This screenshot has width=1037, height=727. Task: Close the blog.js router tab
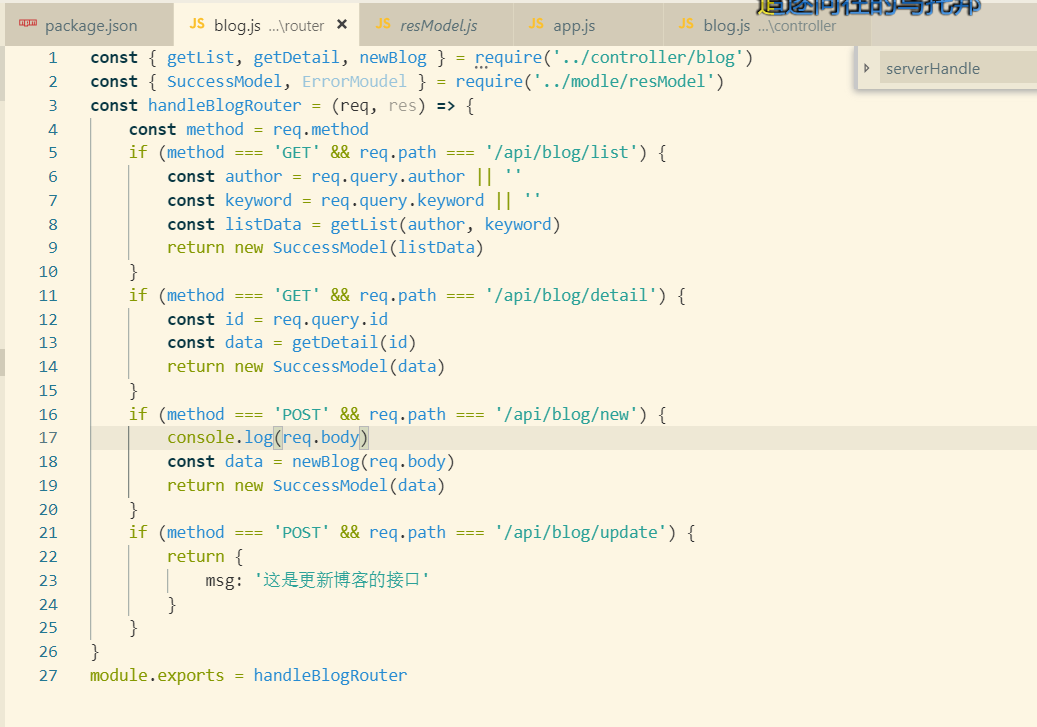pyautogui.click(x=342, y=24)
